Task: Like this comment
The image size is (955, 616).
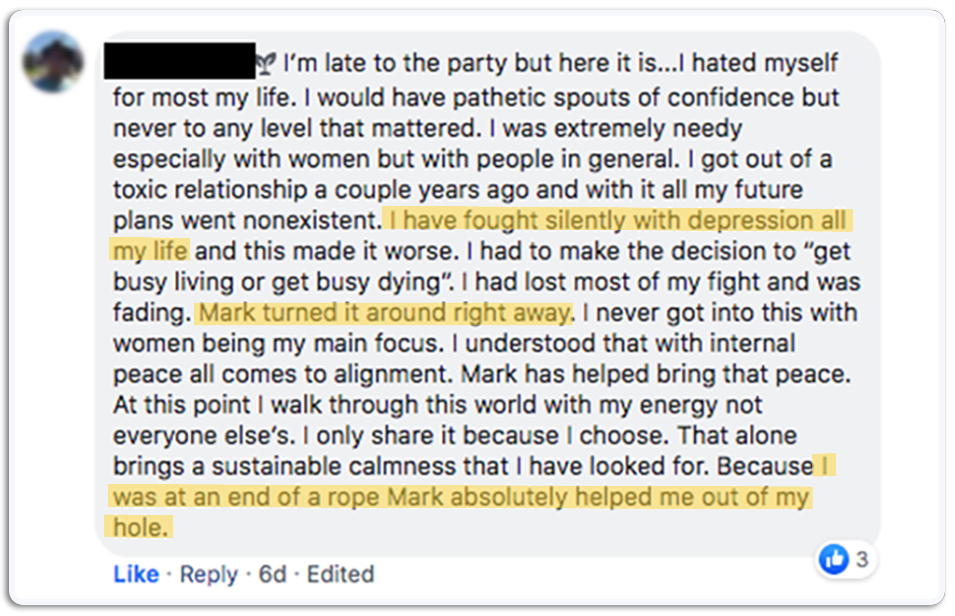Action: [136, 574]
